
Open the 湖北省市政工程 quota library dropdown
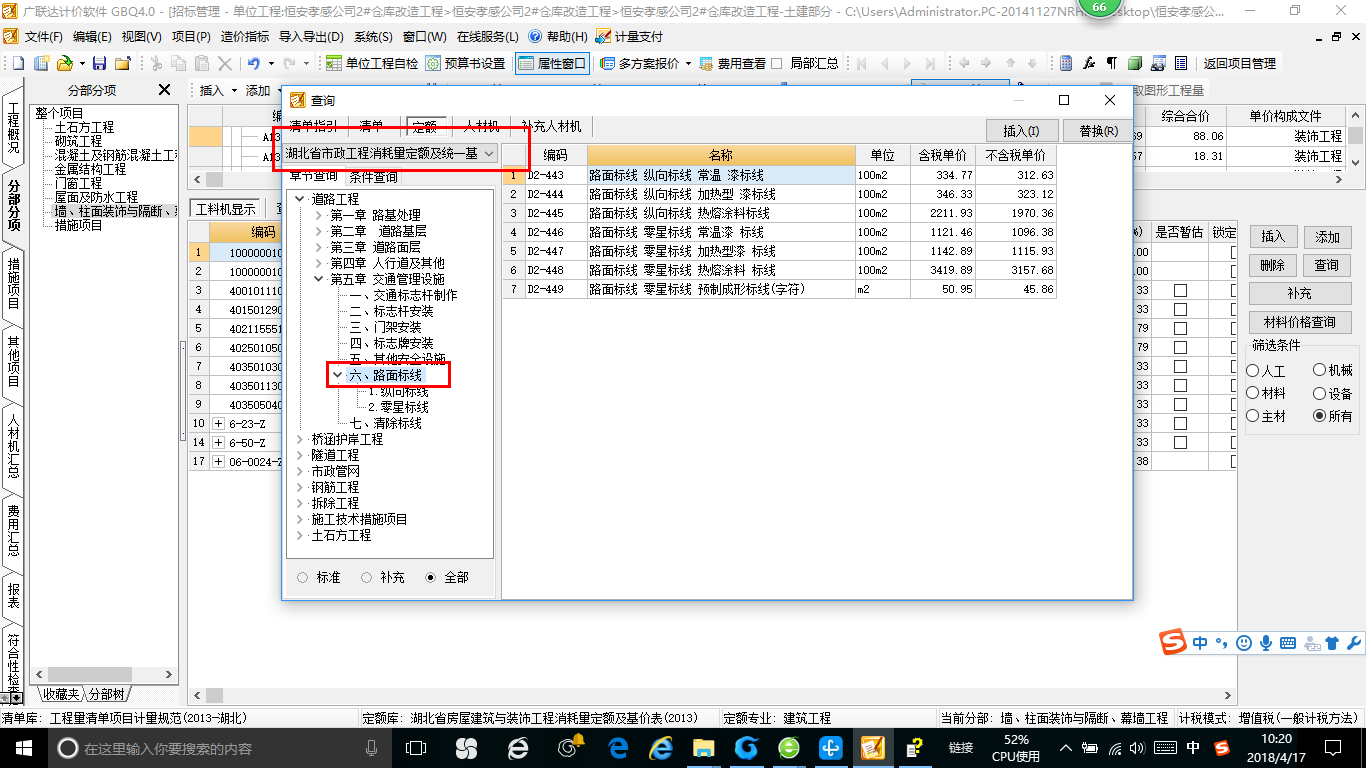[x=391, y=153]
